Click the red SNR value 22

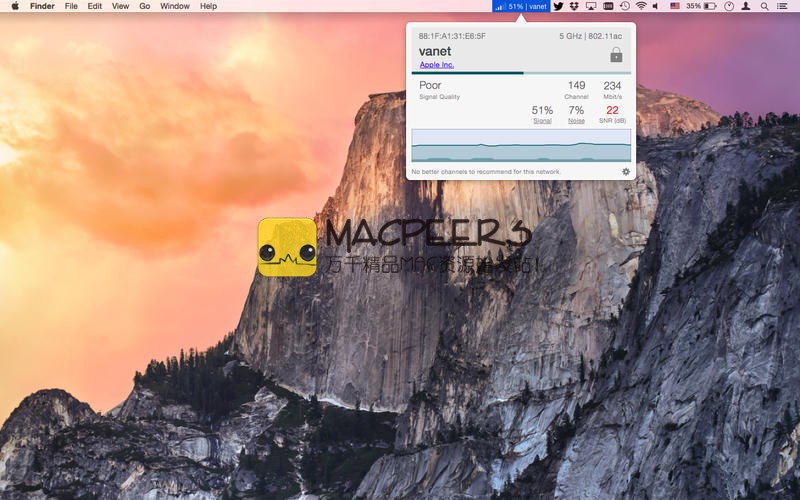612,110
